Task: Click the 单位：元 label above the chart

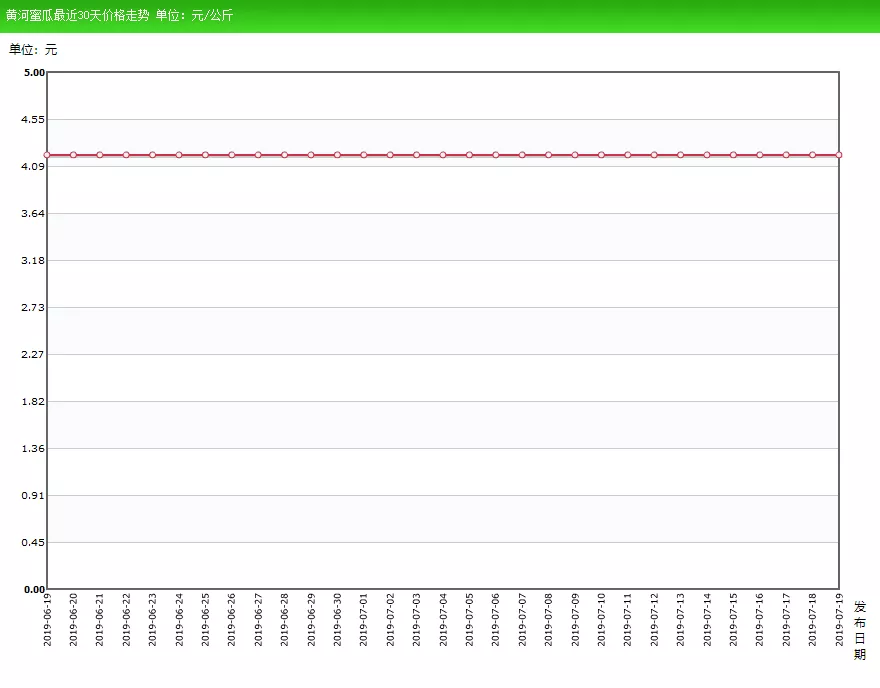Action: pos(33,49)
